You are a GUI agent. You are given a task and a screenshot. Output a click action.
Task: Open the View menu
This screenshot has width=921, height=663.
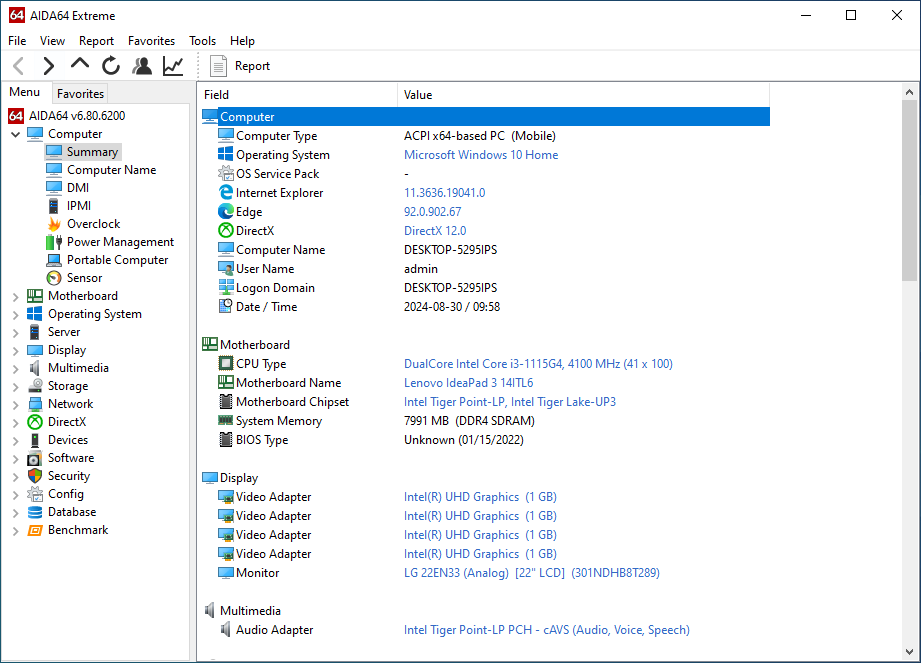(52, 41)
